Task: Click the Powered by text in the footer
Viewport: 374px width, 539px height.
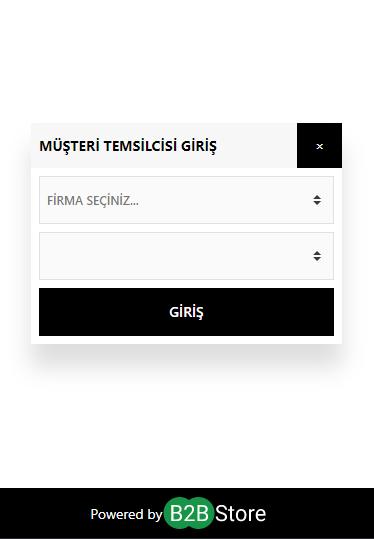Action: (x=126, y=514)
